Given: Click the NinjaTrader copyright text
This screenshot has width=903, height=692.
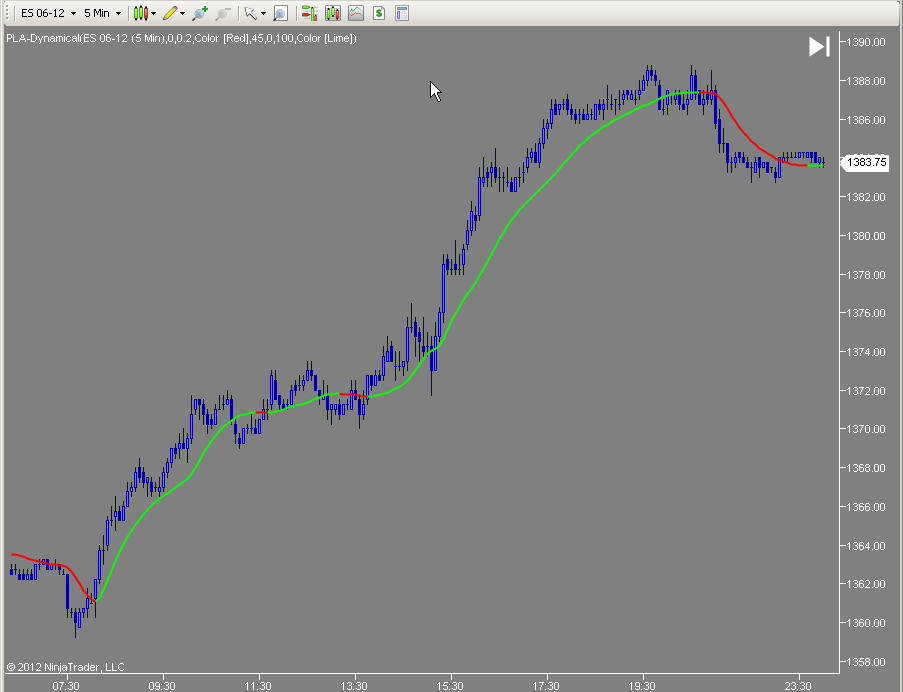Looking at the screenshot, I should point(64,667).
